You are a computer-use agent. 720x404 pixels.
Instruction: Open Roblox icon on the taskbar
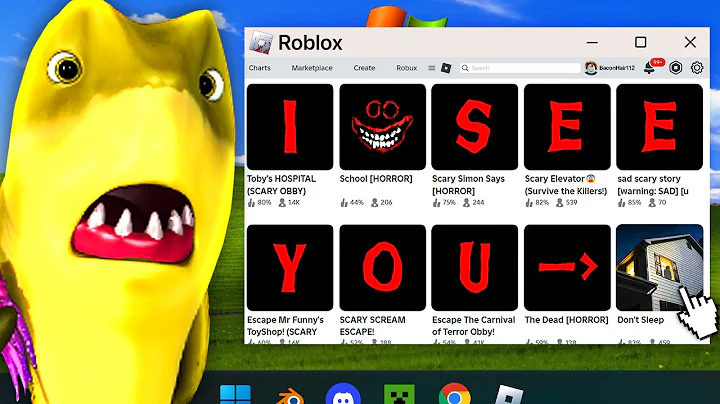click(509, 394)
